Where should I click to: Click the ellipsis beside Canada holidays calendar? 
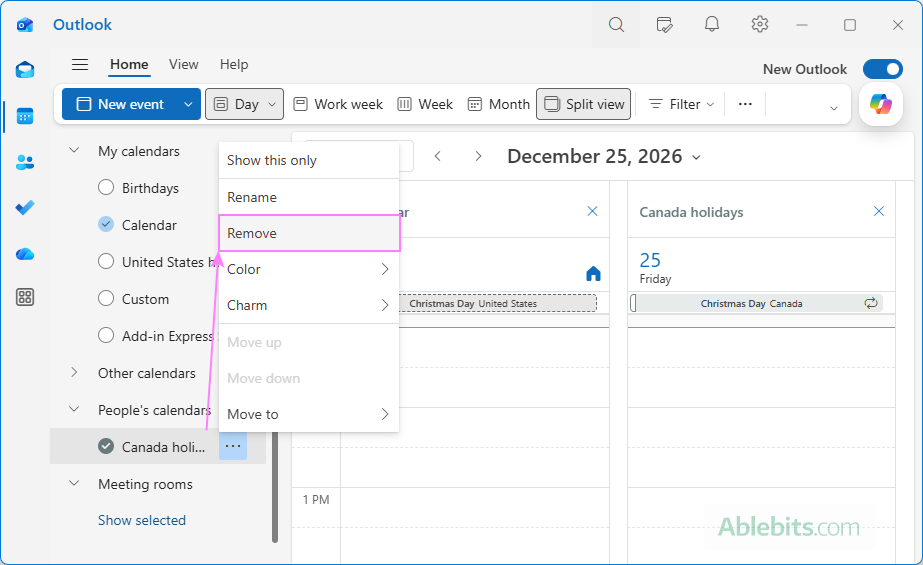pos(233,446)
